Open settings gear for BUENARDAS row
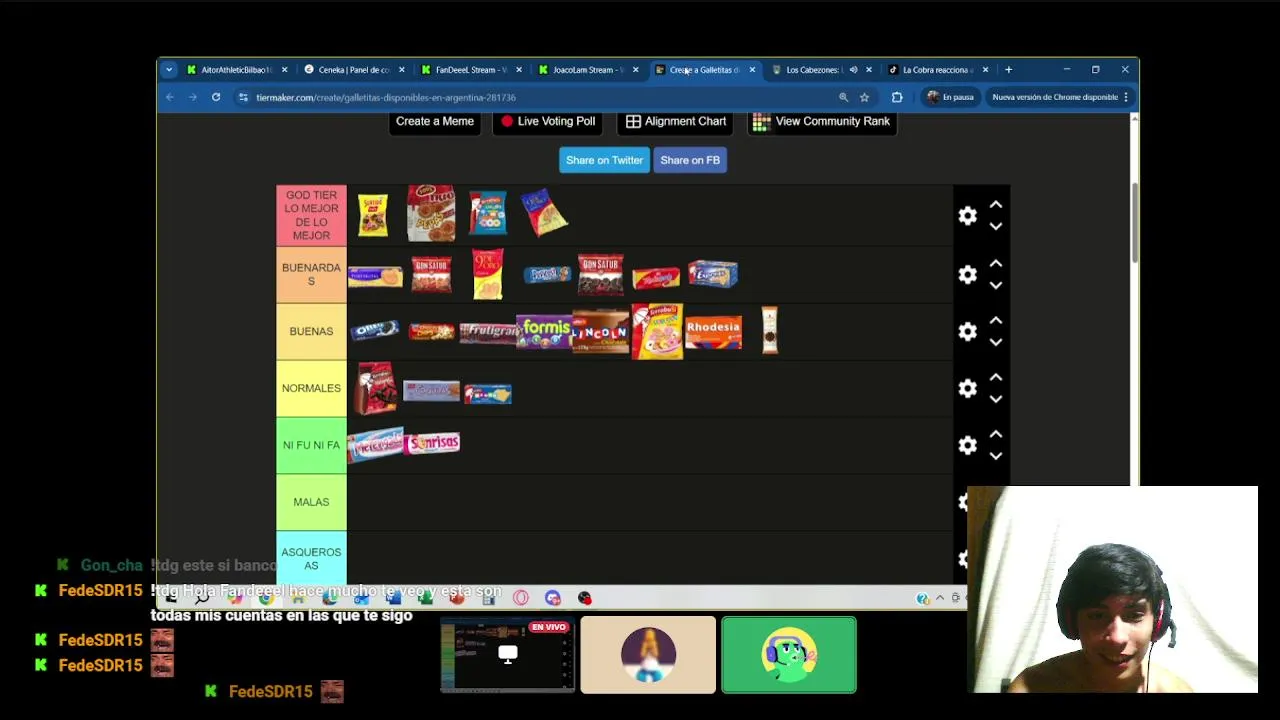Image resolution: width=1280 pixels, height=720 pixels. 967,275
